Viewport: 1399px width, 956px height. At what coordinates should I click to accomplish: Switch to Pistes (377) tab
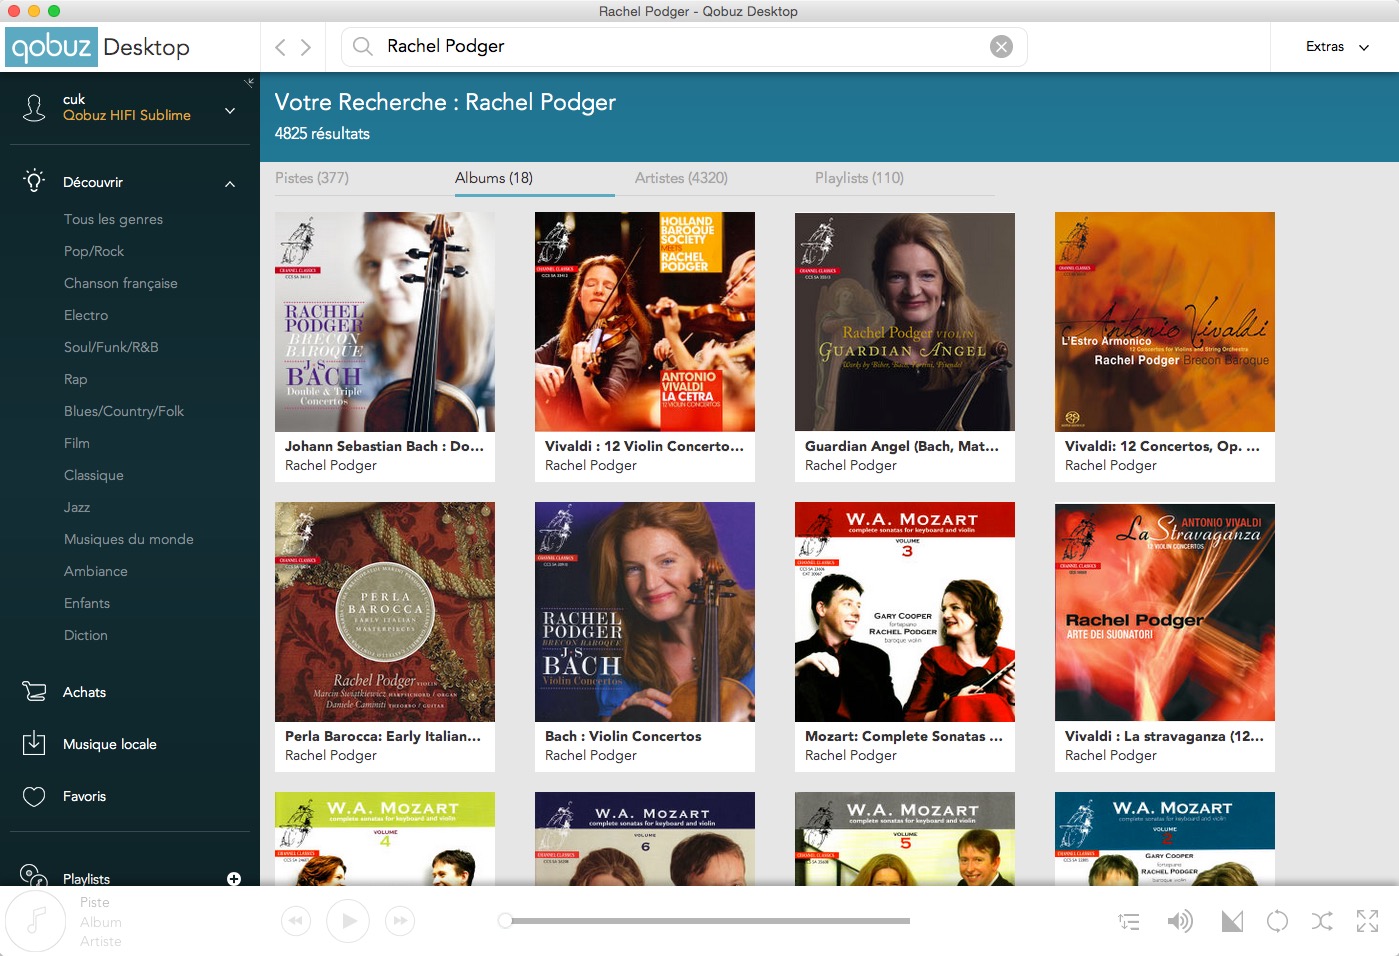tap(312, 178)
